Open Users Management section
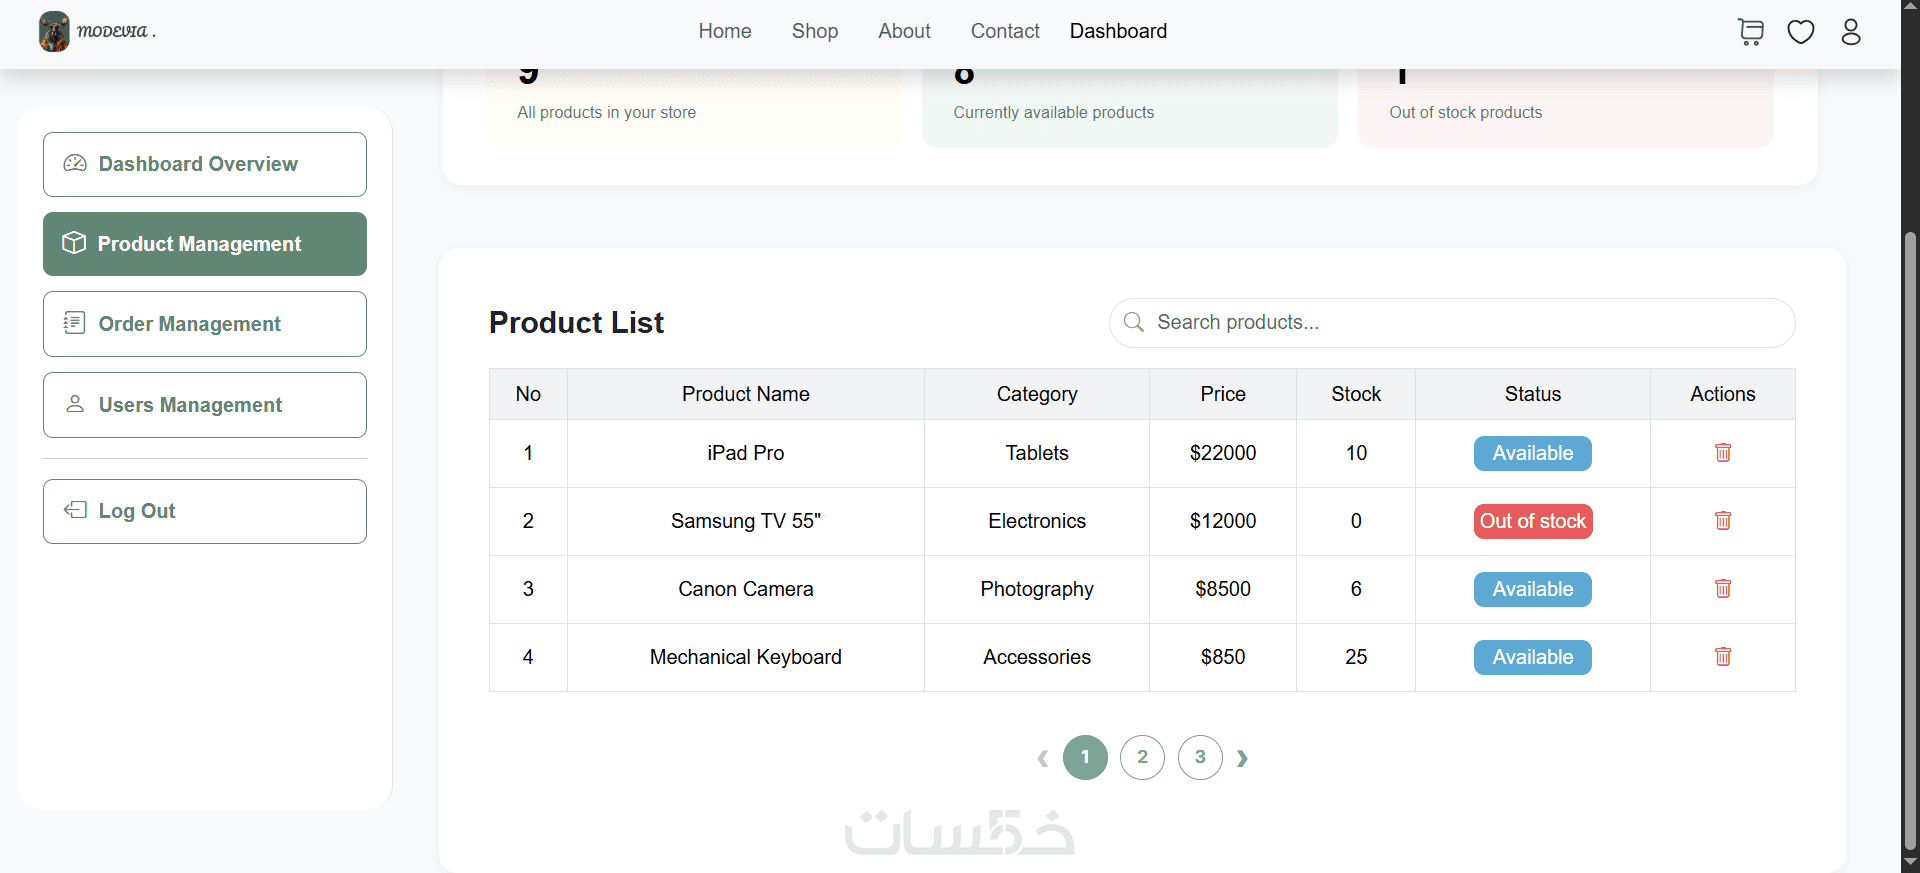The width and height of the screenshot is (1920, 873). pyautogui.click(x=205, y=405)
